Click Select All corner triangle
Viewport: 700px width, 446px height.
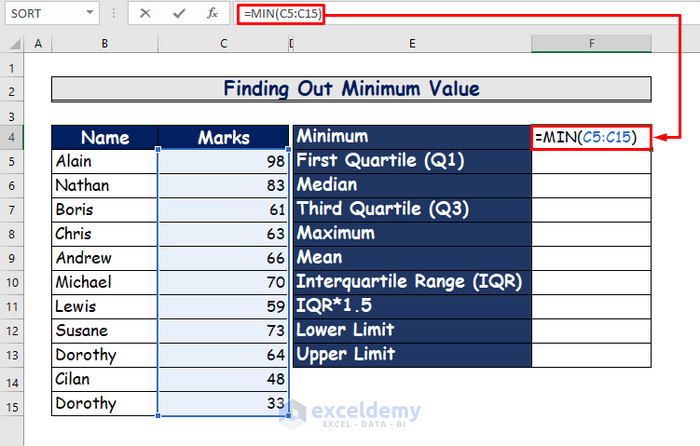click(x=16, y=44)
